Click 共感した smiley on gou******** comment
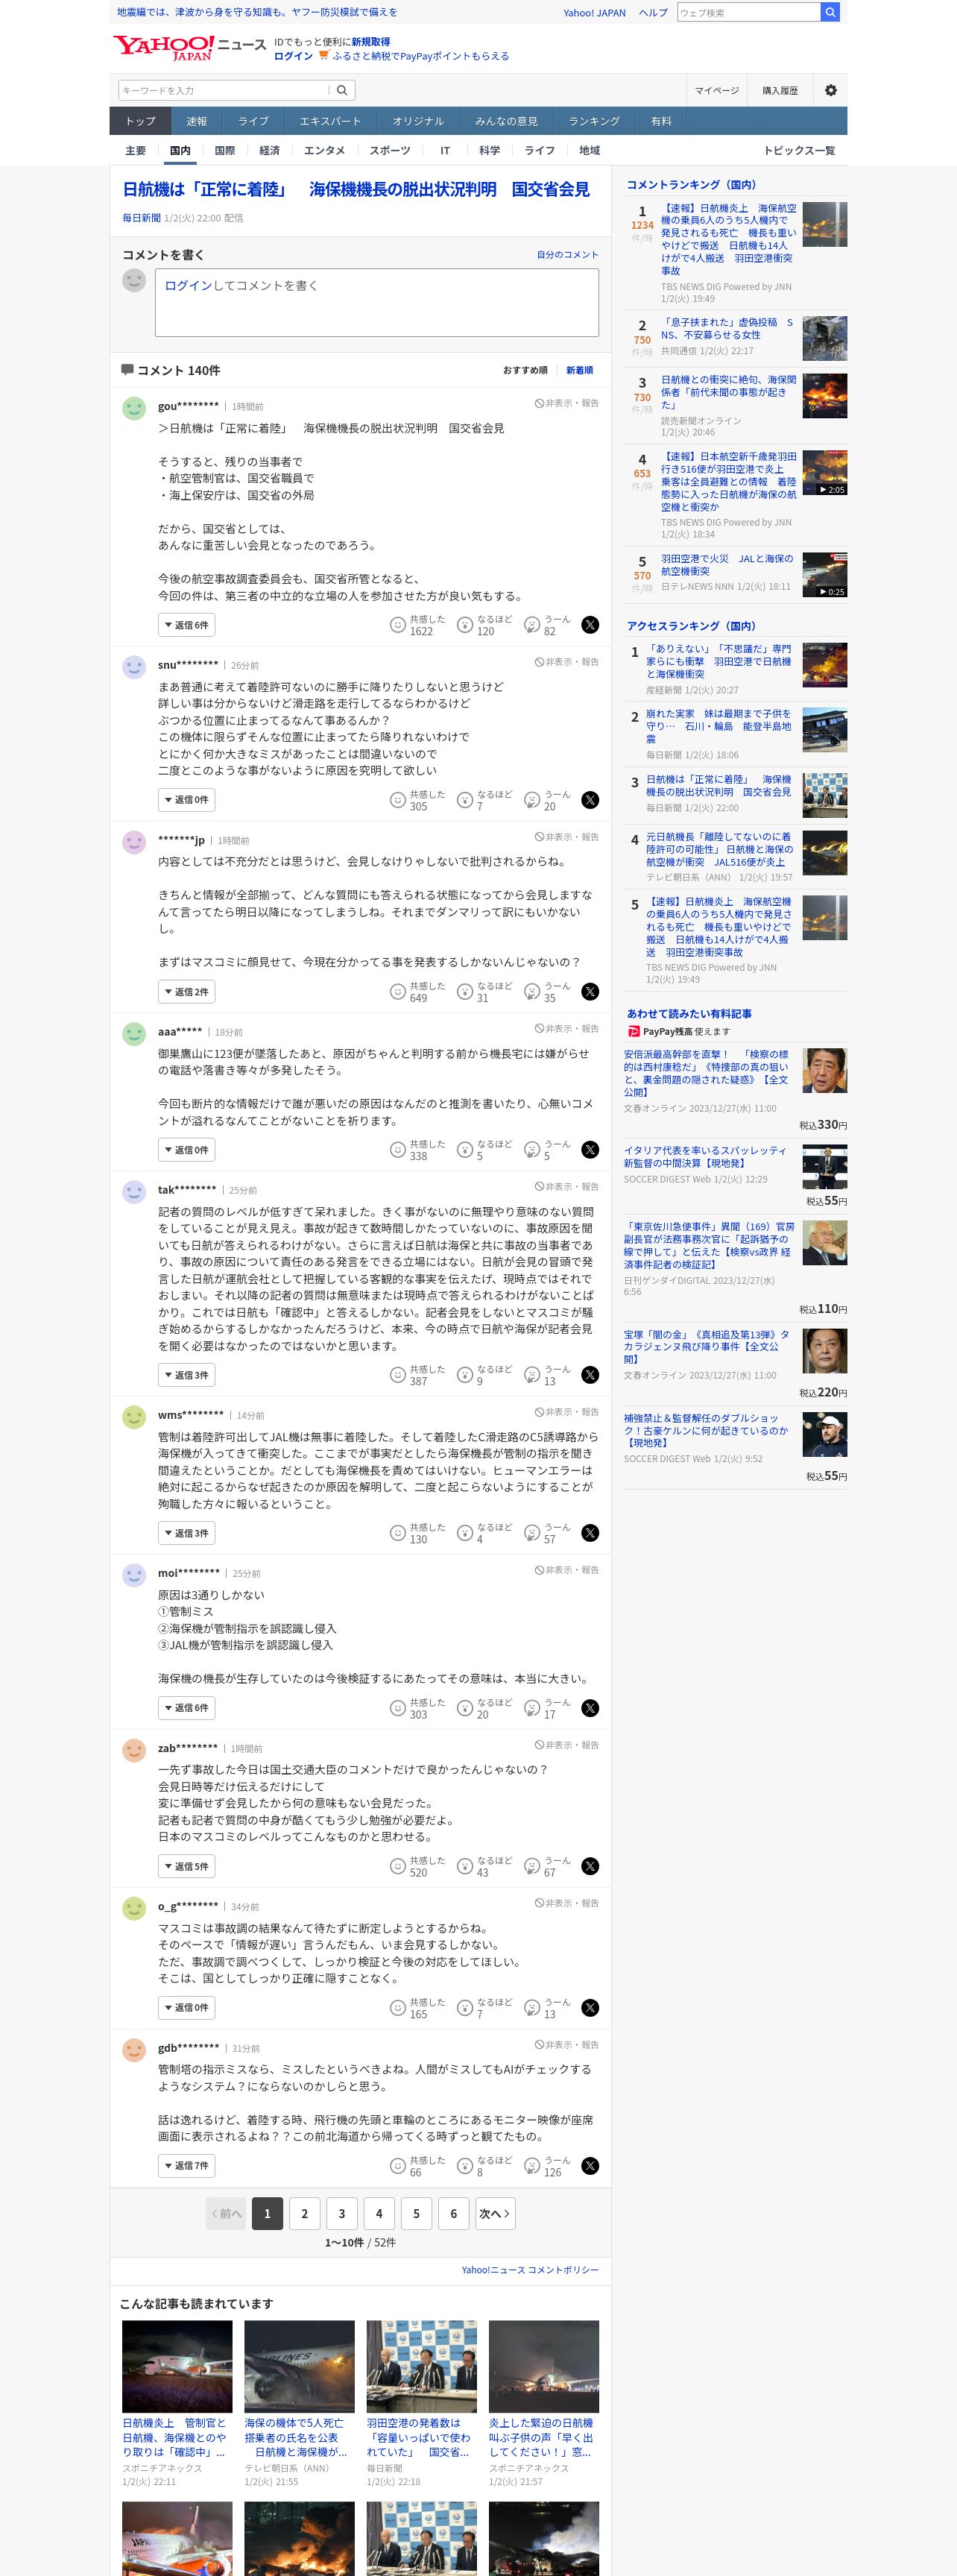This screenshot has height=2576, width=957. 397,625
